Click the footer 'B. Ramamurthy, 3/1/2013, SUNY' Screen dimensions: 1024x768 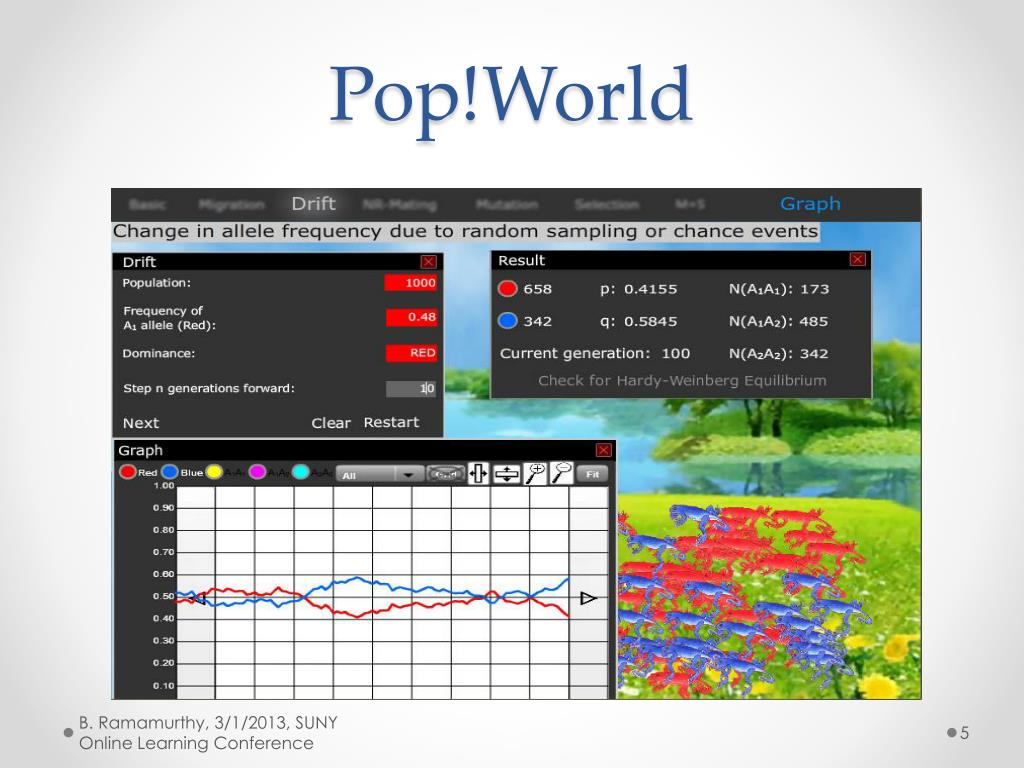(x=208, y=723)
